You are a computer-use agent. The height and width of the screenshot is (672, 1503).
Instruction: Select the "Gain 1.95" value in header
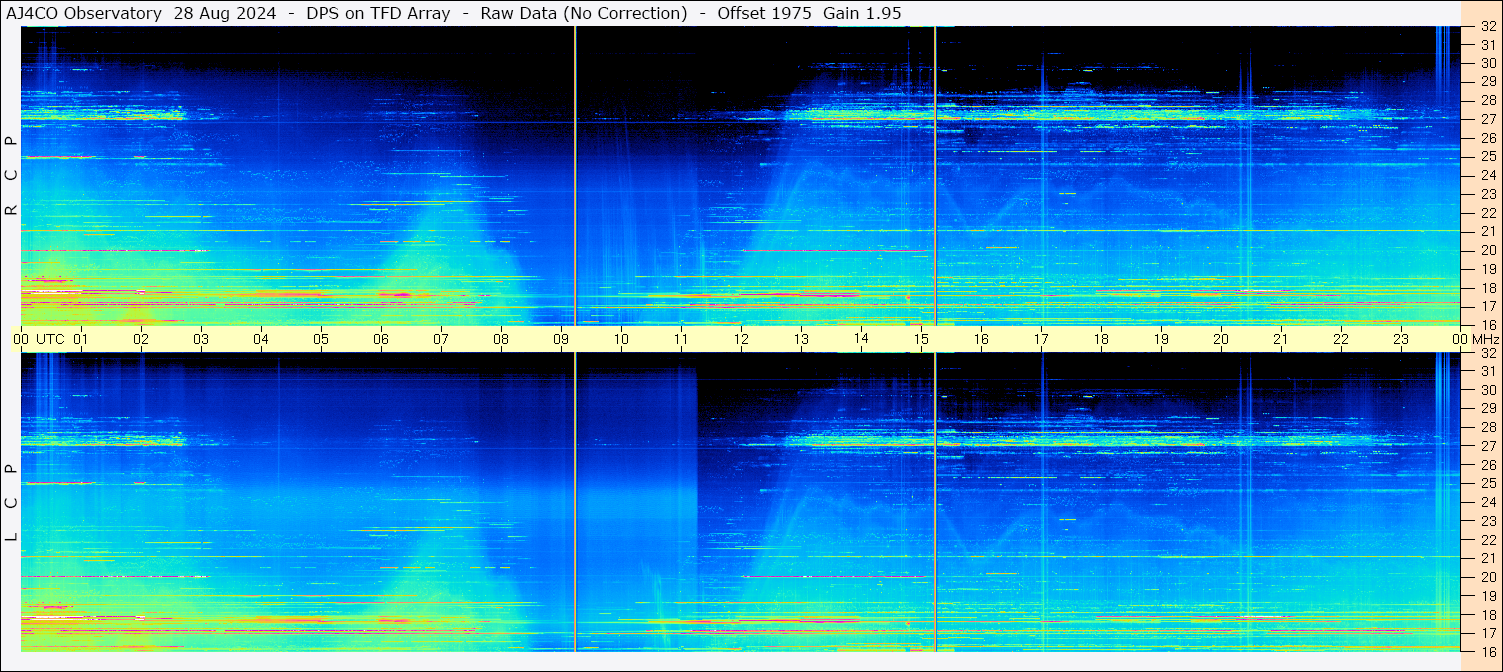pos(862,13)
